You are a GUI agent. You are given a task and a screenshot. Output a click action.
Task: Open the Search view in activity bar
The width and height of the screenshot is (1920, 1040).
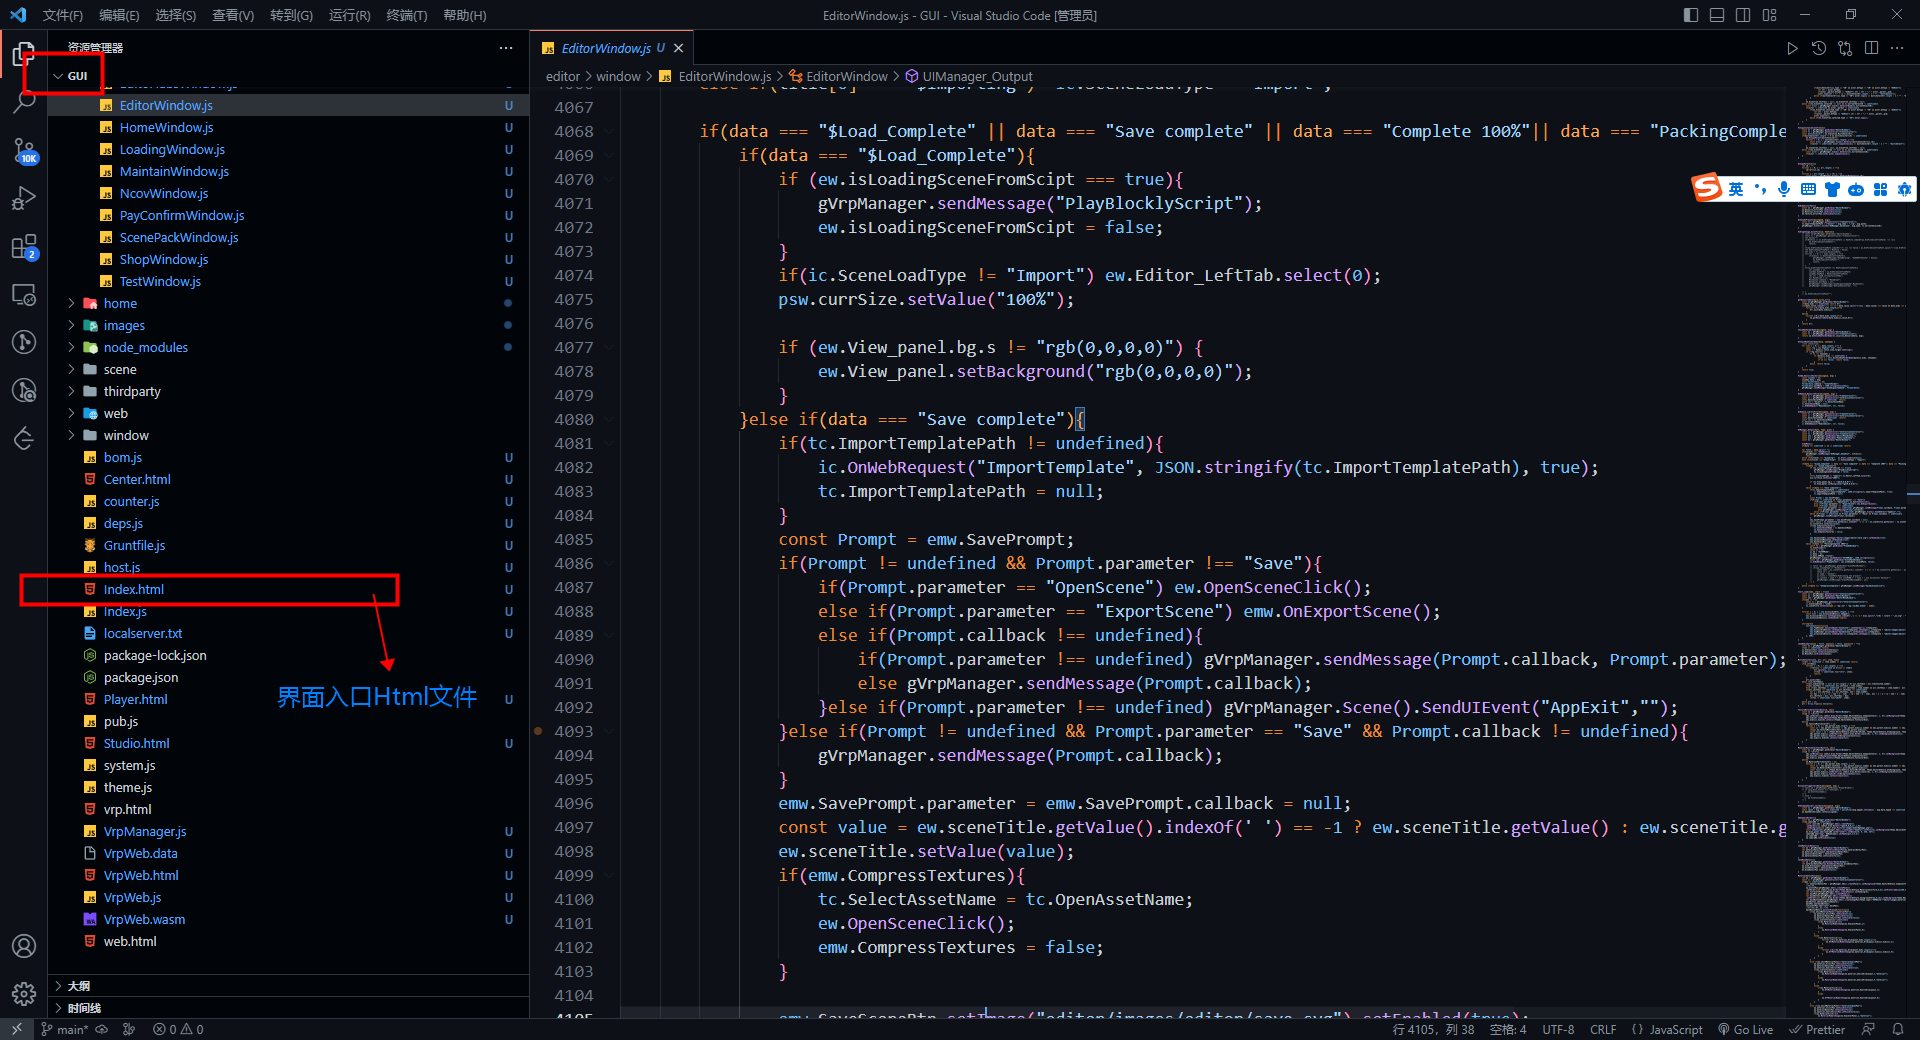[24, 101]
